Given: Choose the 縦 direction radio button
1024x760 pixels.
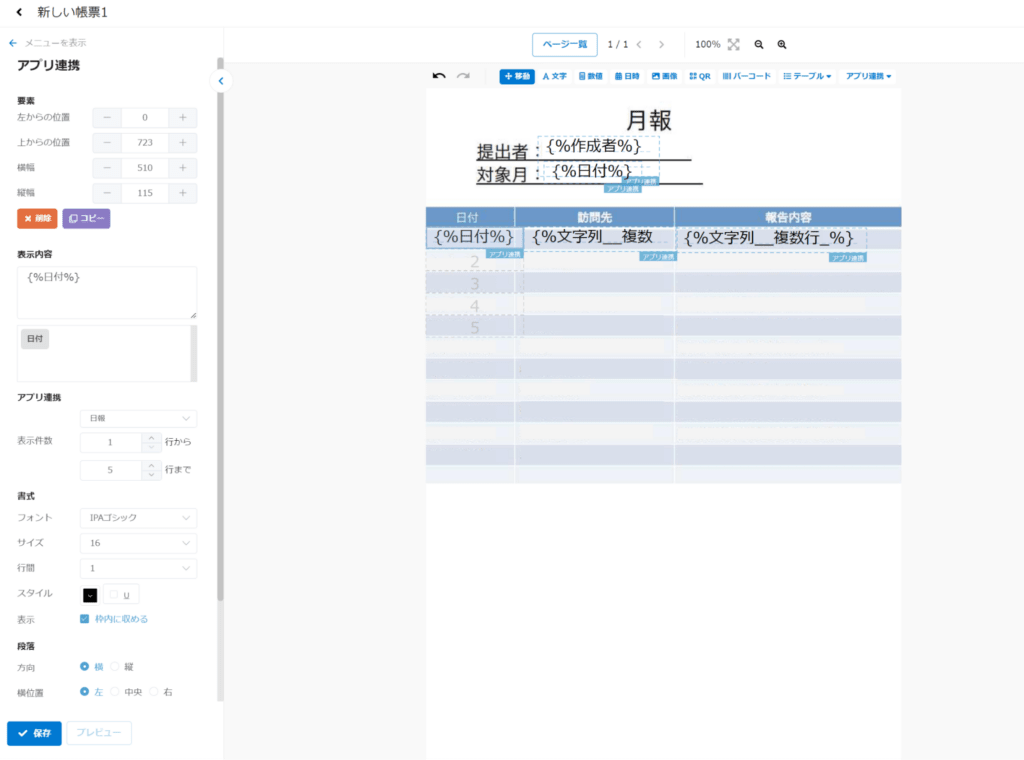Looking at the screenshot, I should (115, 666).
